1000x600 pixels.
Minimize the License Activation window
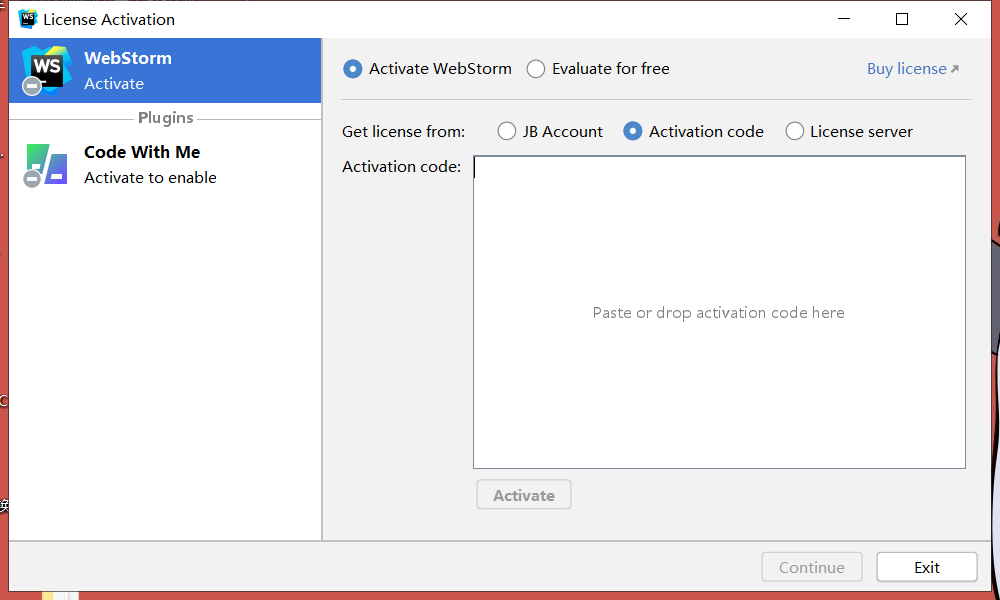point(844,19)
